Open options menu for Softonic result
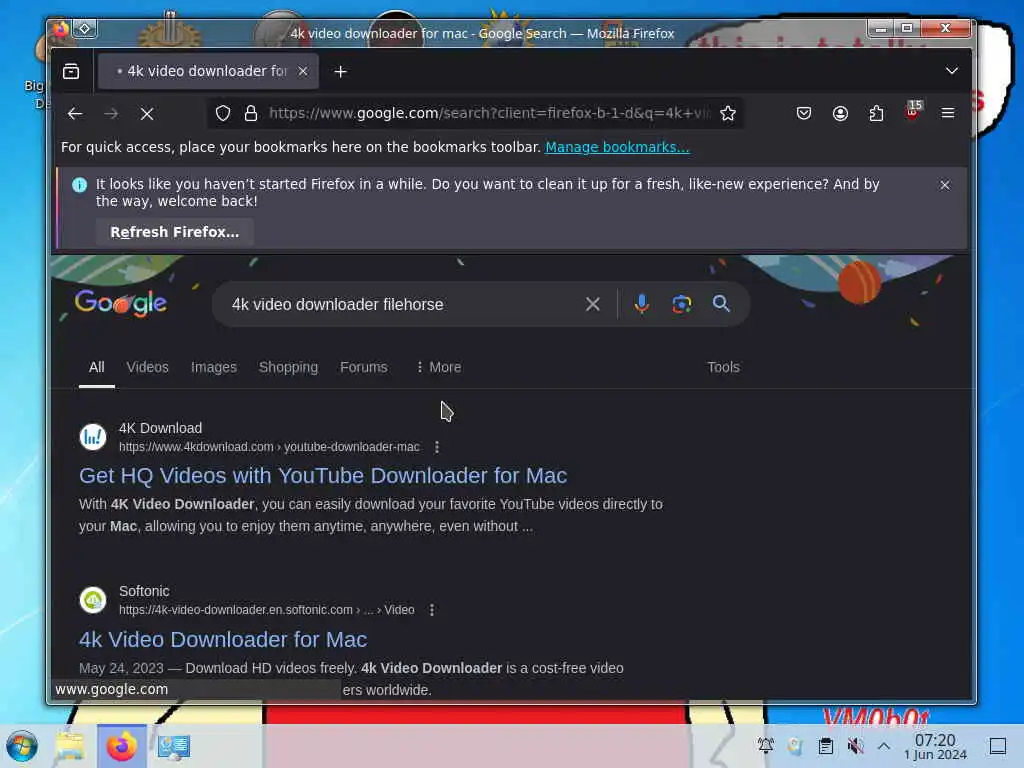Screen dimensions: 1024x768 [432, 610]
